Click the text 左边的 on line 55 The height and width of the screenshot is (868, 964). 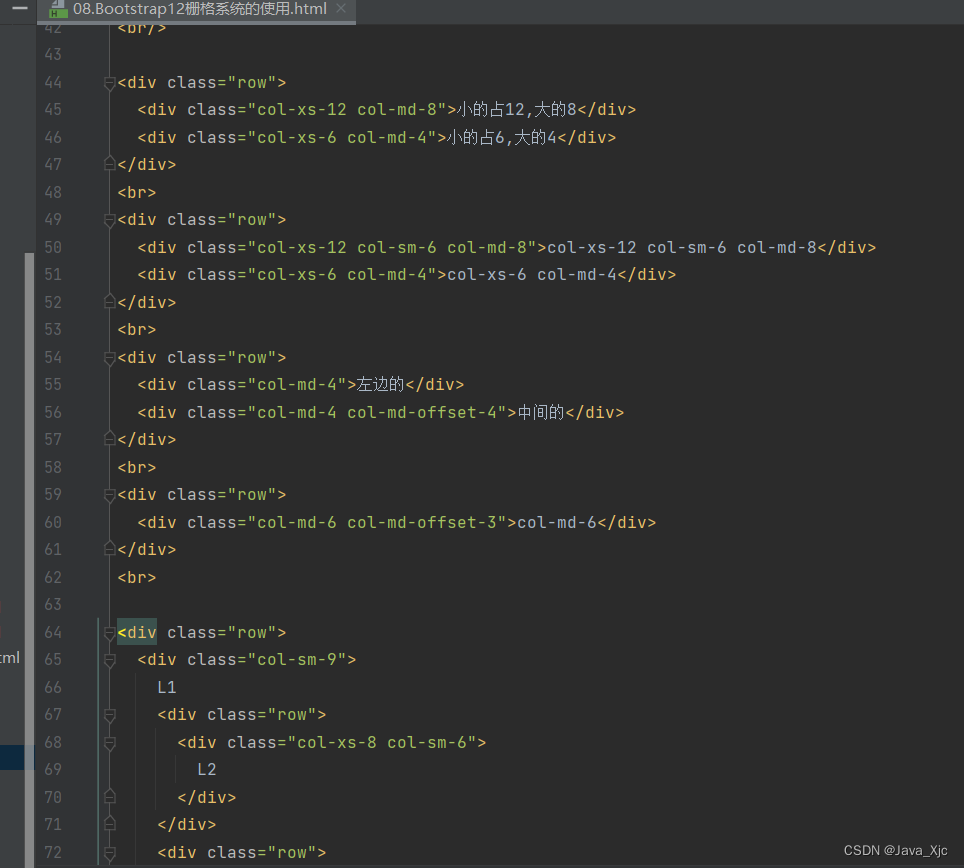point(381,384)
